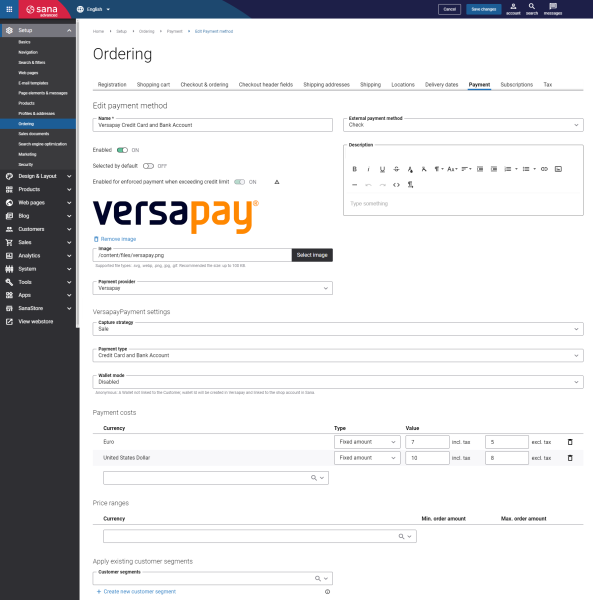
Task: Expand the Design & Layout sidebar section
Action: 37,176
